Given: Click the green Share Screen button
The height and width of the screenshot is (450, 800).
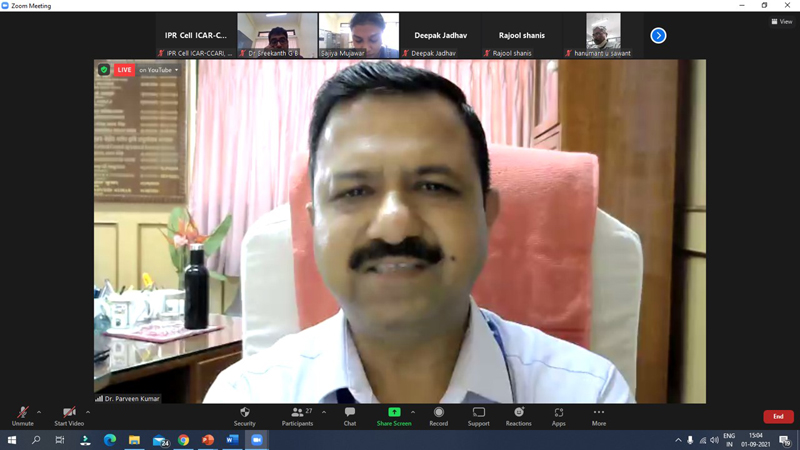Looking at the screenshot, I should [394, 416].
